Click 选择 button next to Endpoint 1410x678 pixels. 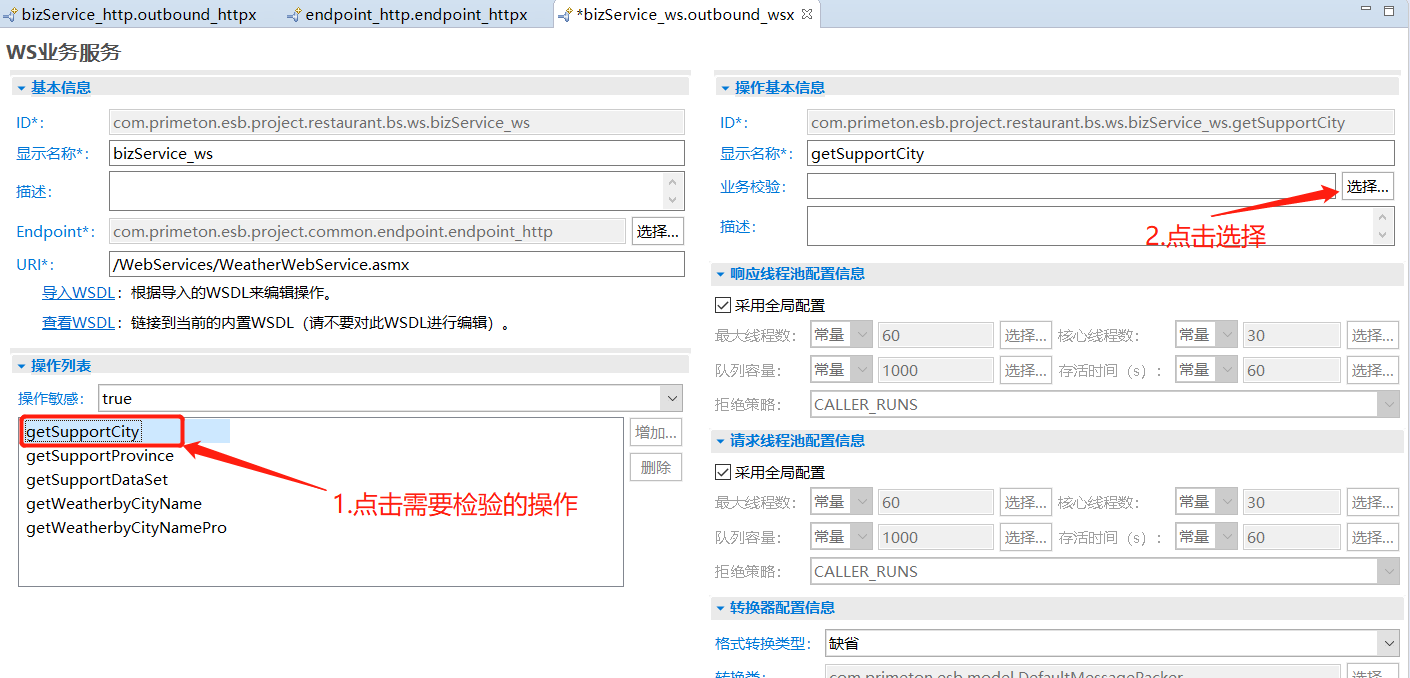(x=657, y=232)
